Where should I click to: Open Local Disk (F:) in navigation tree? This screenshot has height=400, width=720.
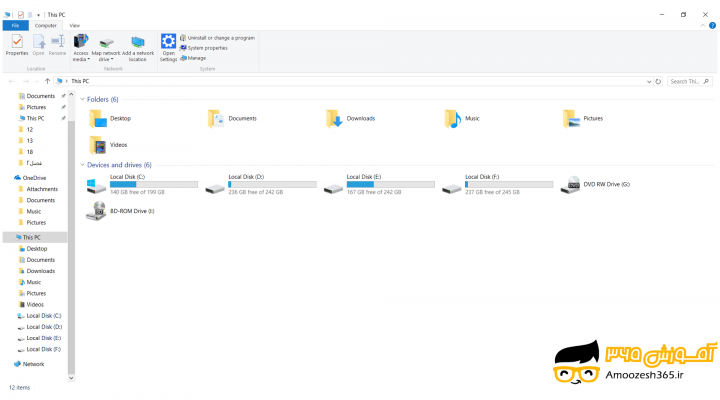[43, 349]
